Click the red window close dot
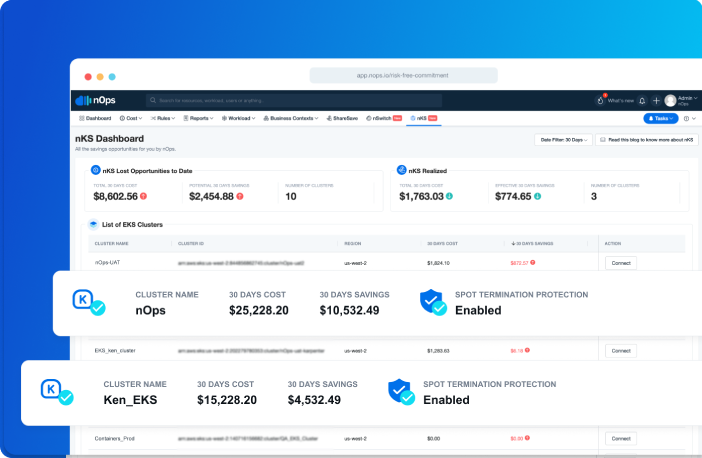 88,77
